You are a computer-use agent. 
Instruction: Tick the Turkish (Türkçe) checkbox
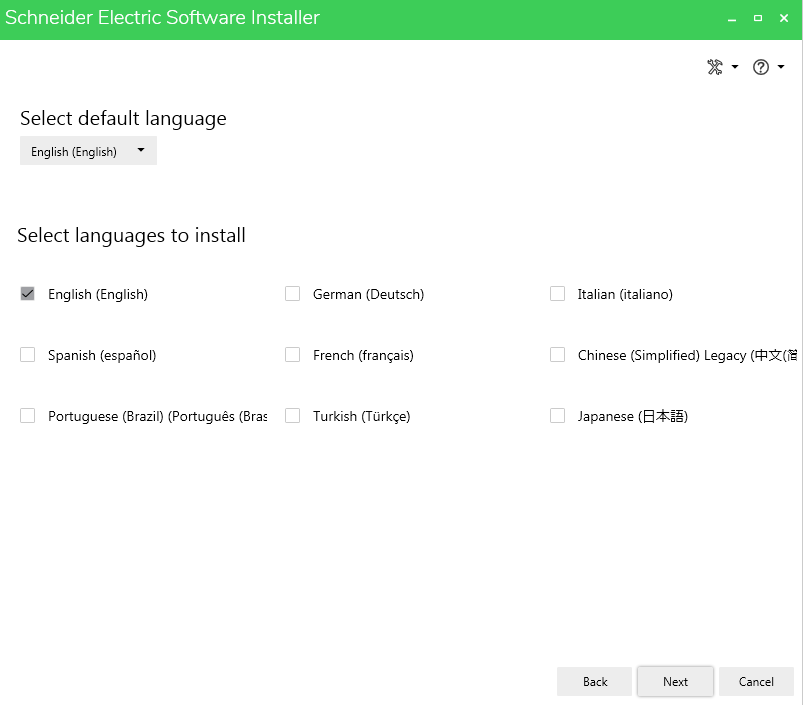click(292, 416)
